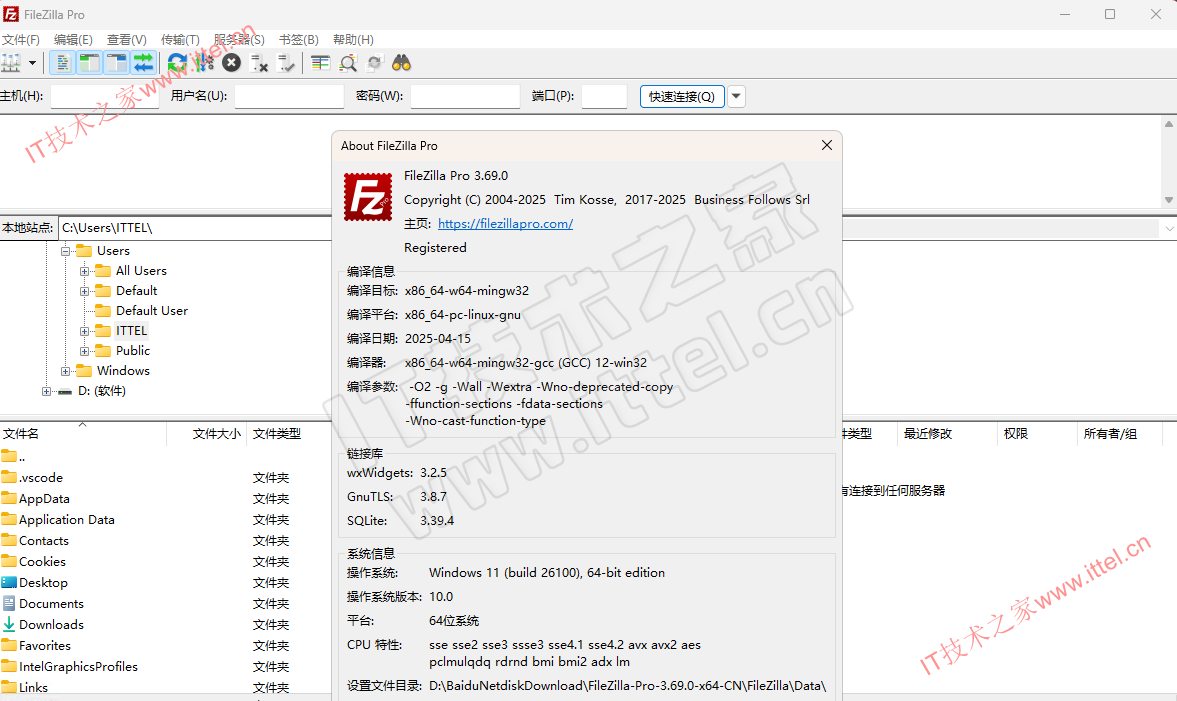Image resolution: width=1177 pixels, height=701 pixels.
Task: Select the AppData folder icon
Action: (9, 498)
